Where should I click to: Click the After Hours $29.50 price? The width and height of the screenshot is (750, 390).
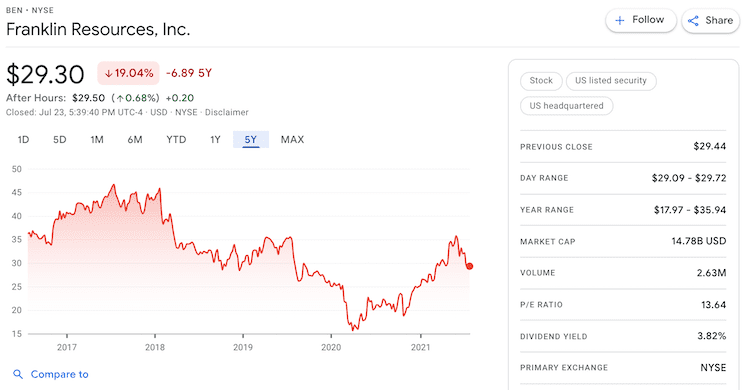tap(88, 98)
